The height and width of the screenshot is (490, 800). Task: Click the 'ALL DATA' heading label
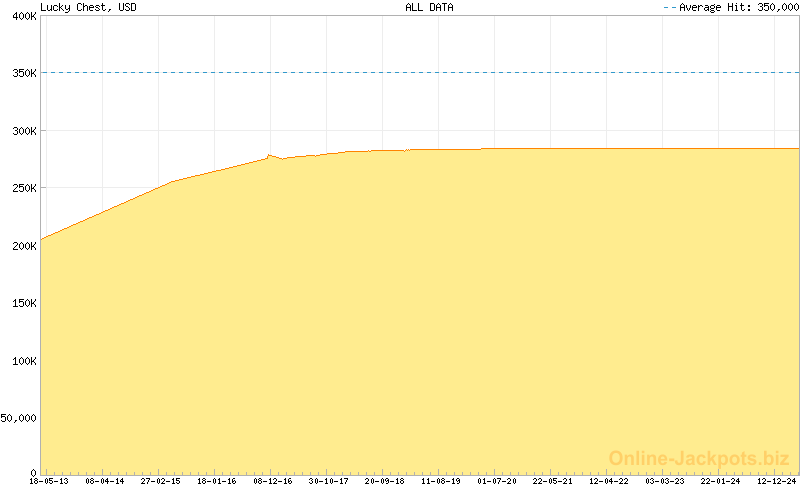429,7
